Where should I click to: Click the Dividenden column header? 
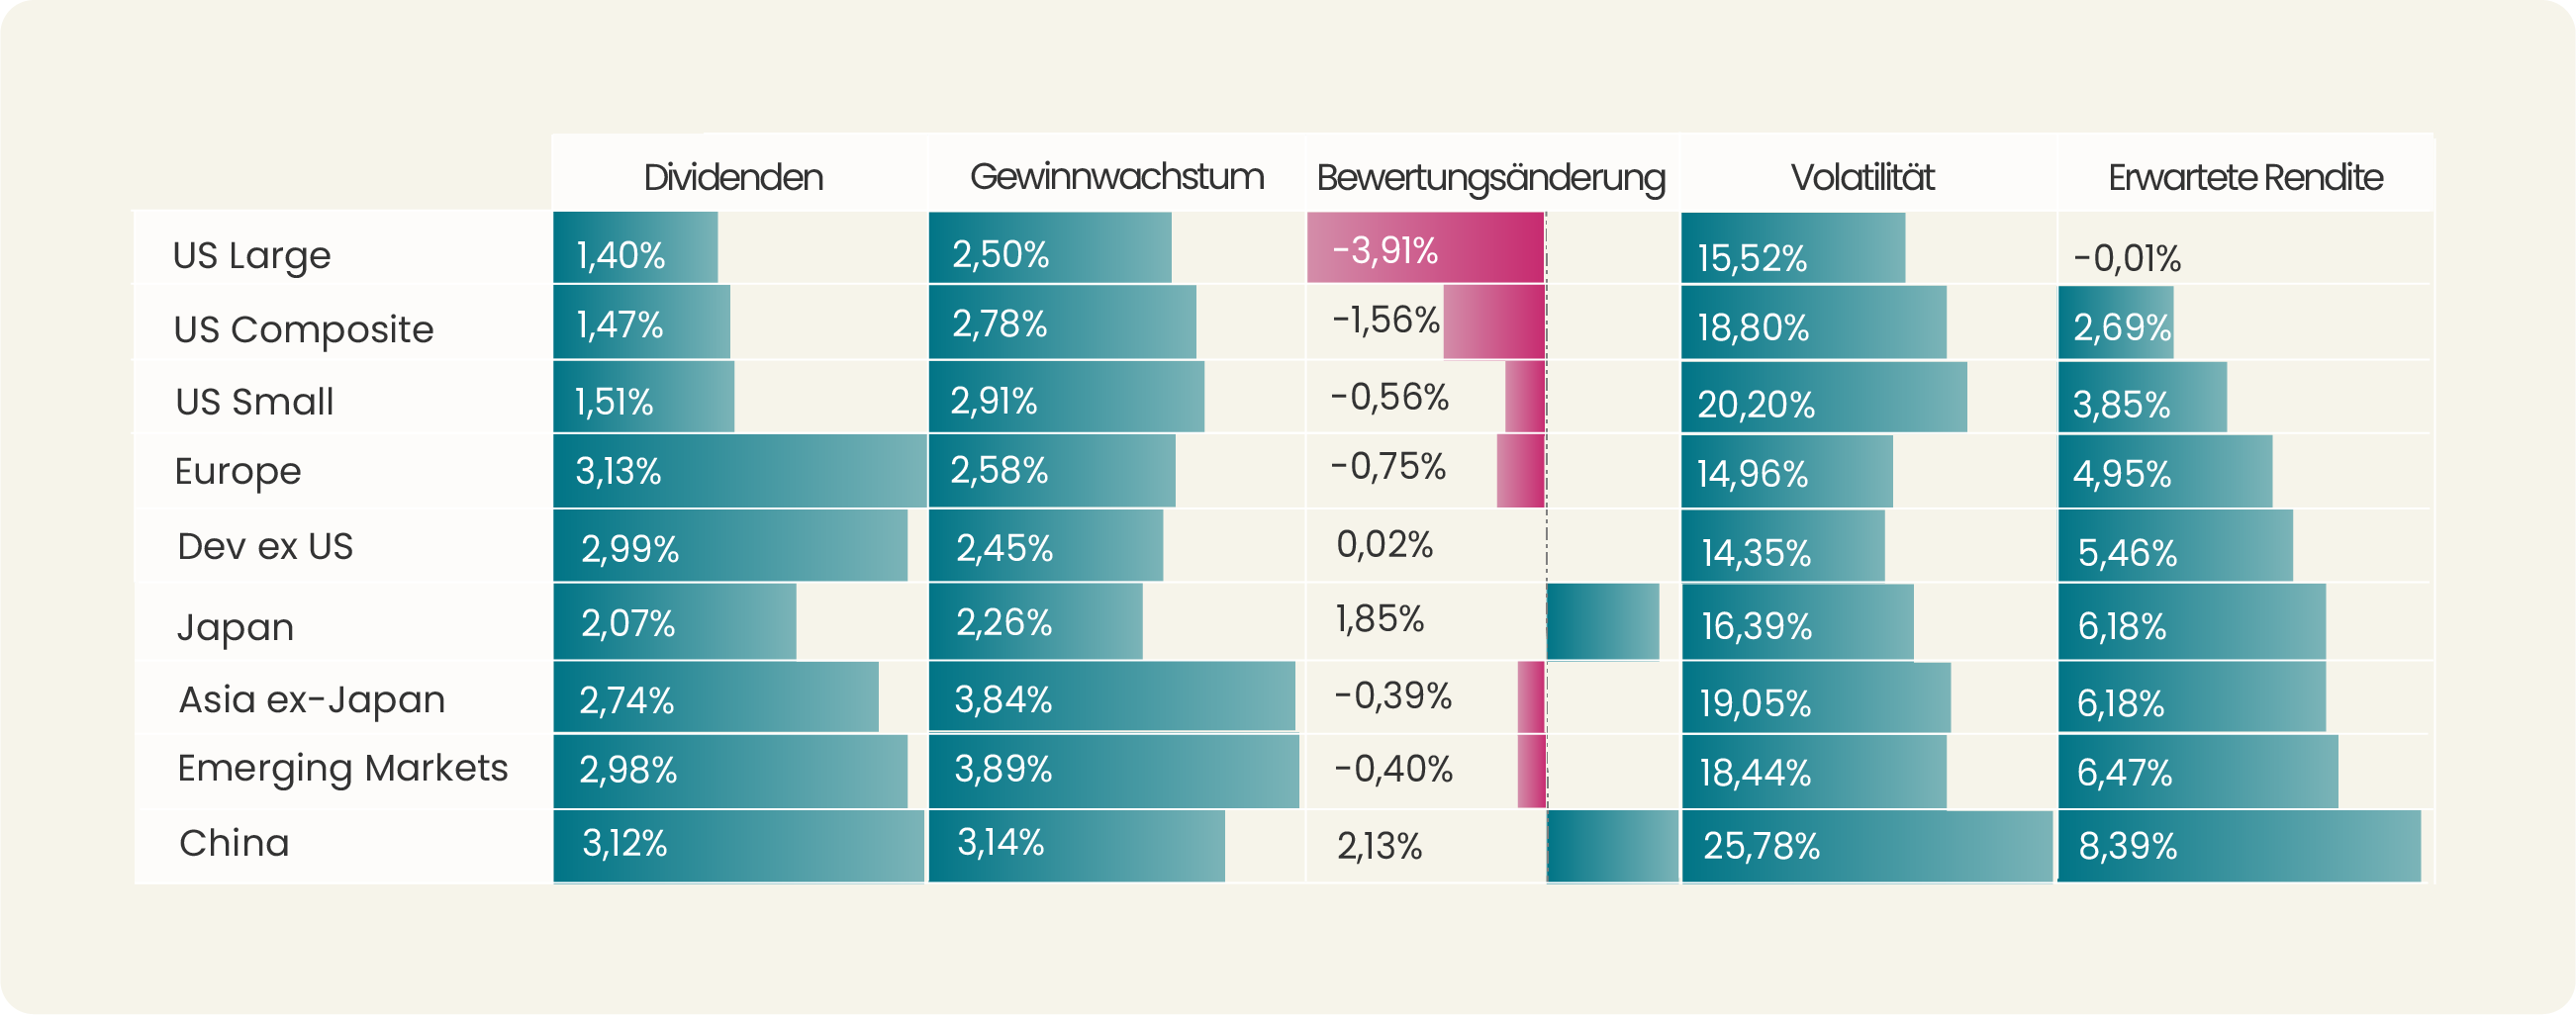733,177
